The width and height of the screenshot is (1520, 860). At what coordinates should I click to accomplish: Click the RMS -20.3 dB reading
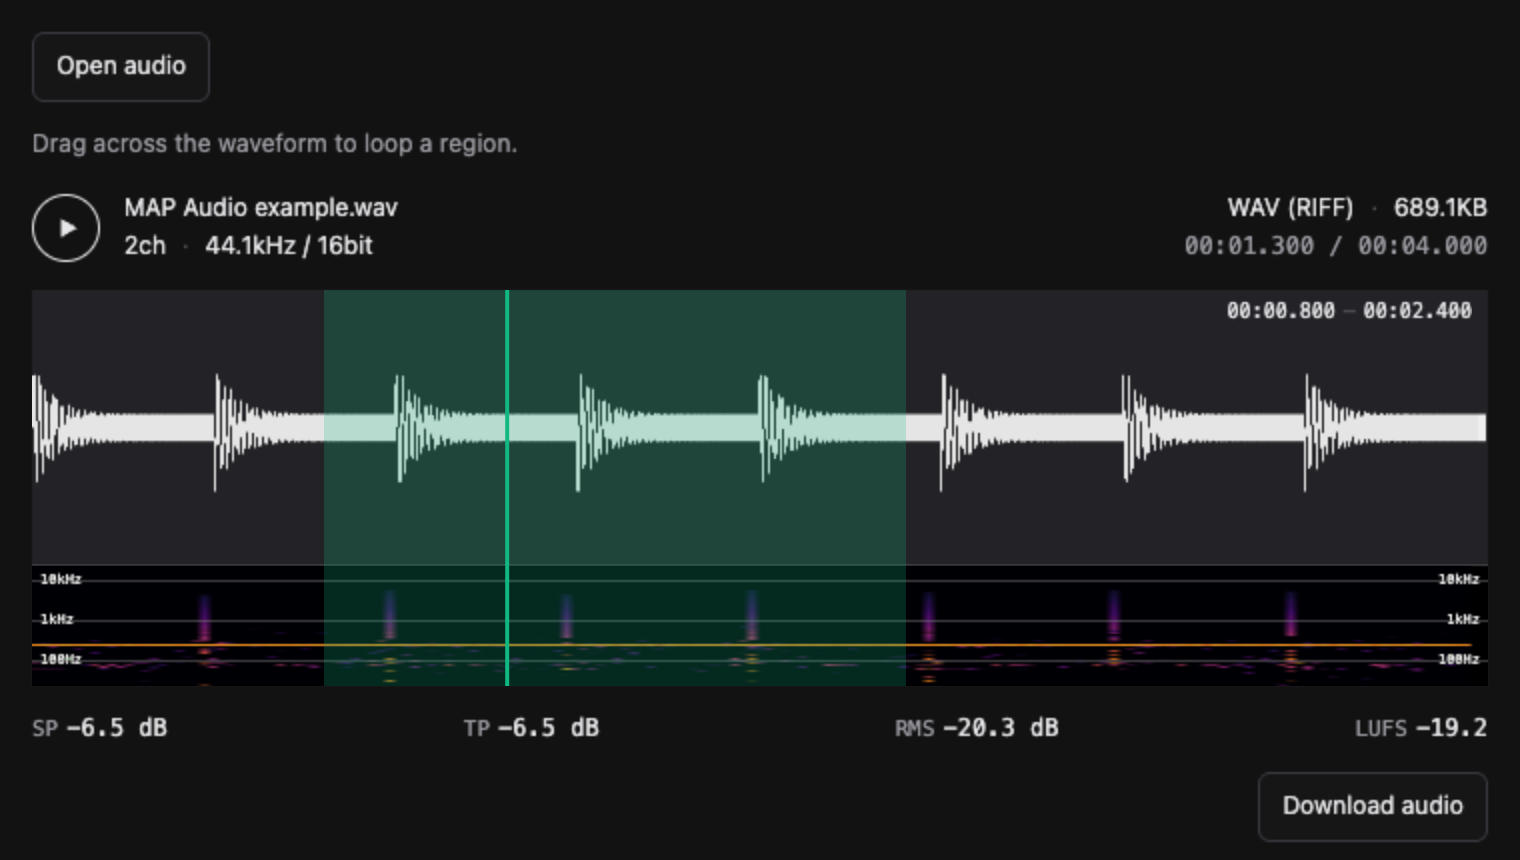coord(977,728)
